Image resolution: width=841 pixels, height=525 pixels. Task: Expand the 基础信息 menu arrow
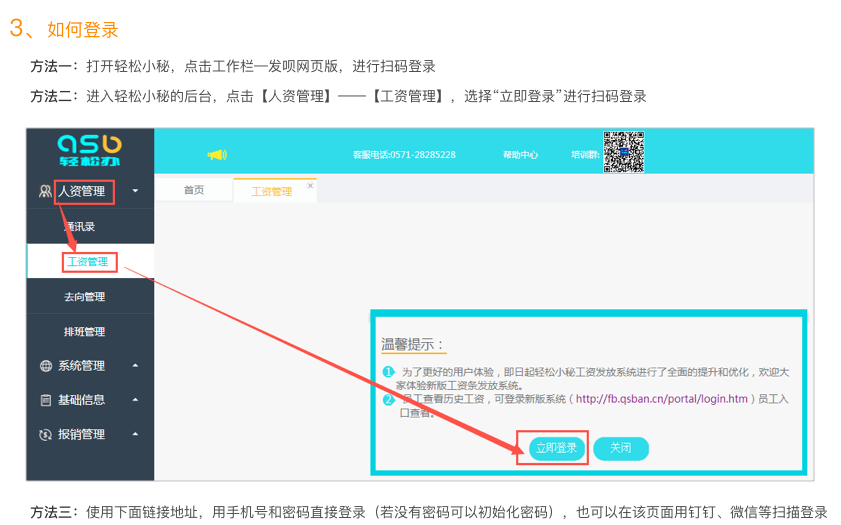135,400
